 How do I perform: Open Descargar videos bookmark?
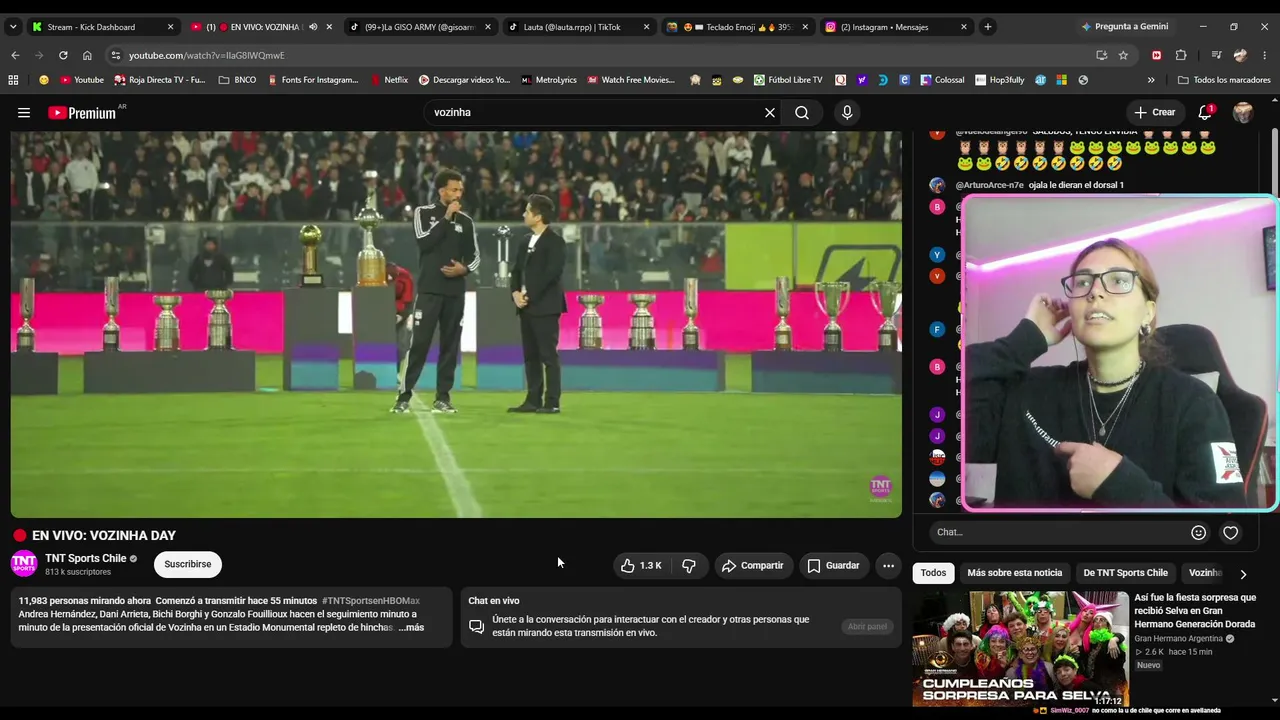click(x=464, y=80)
